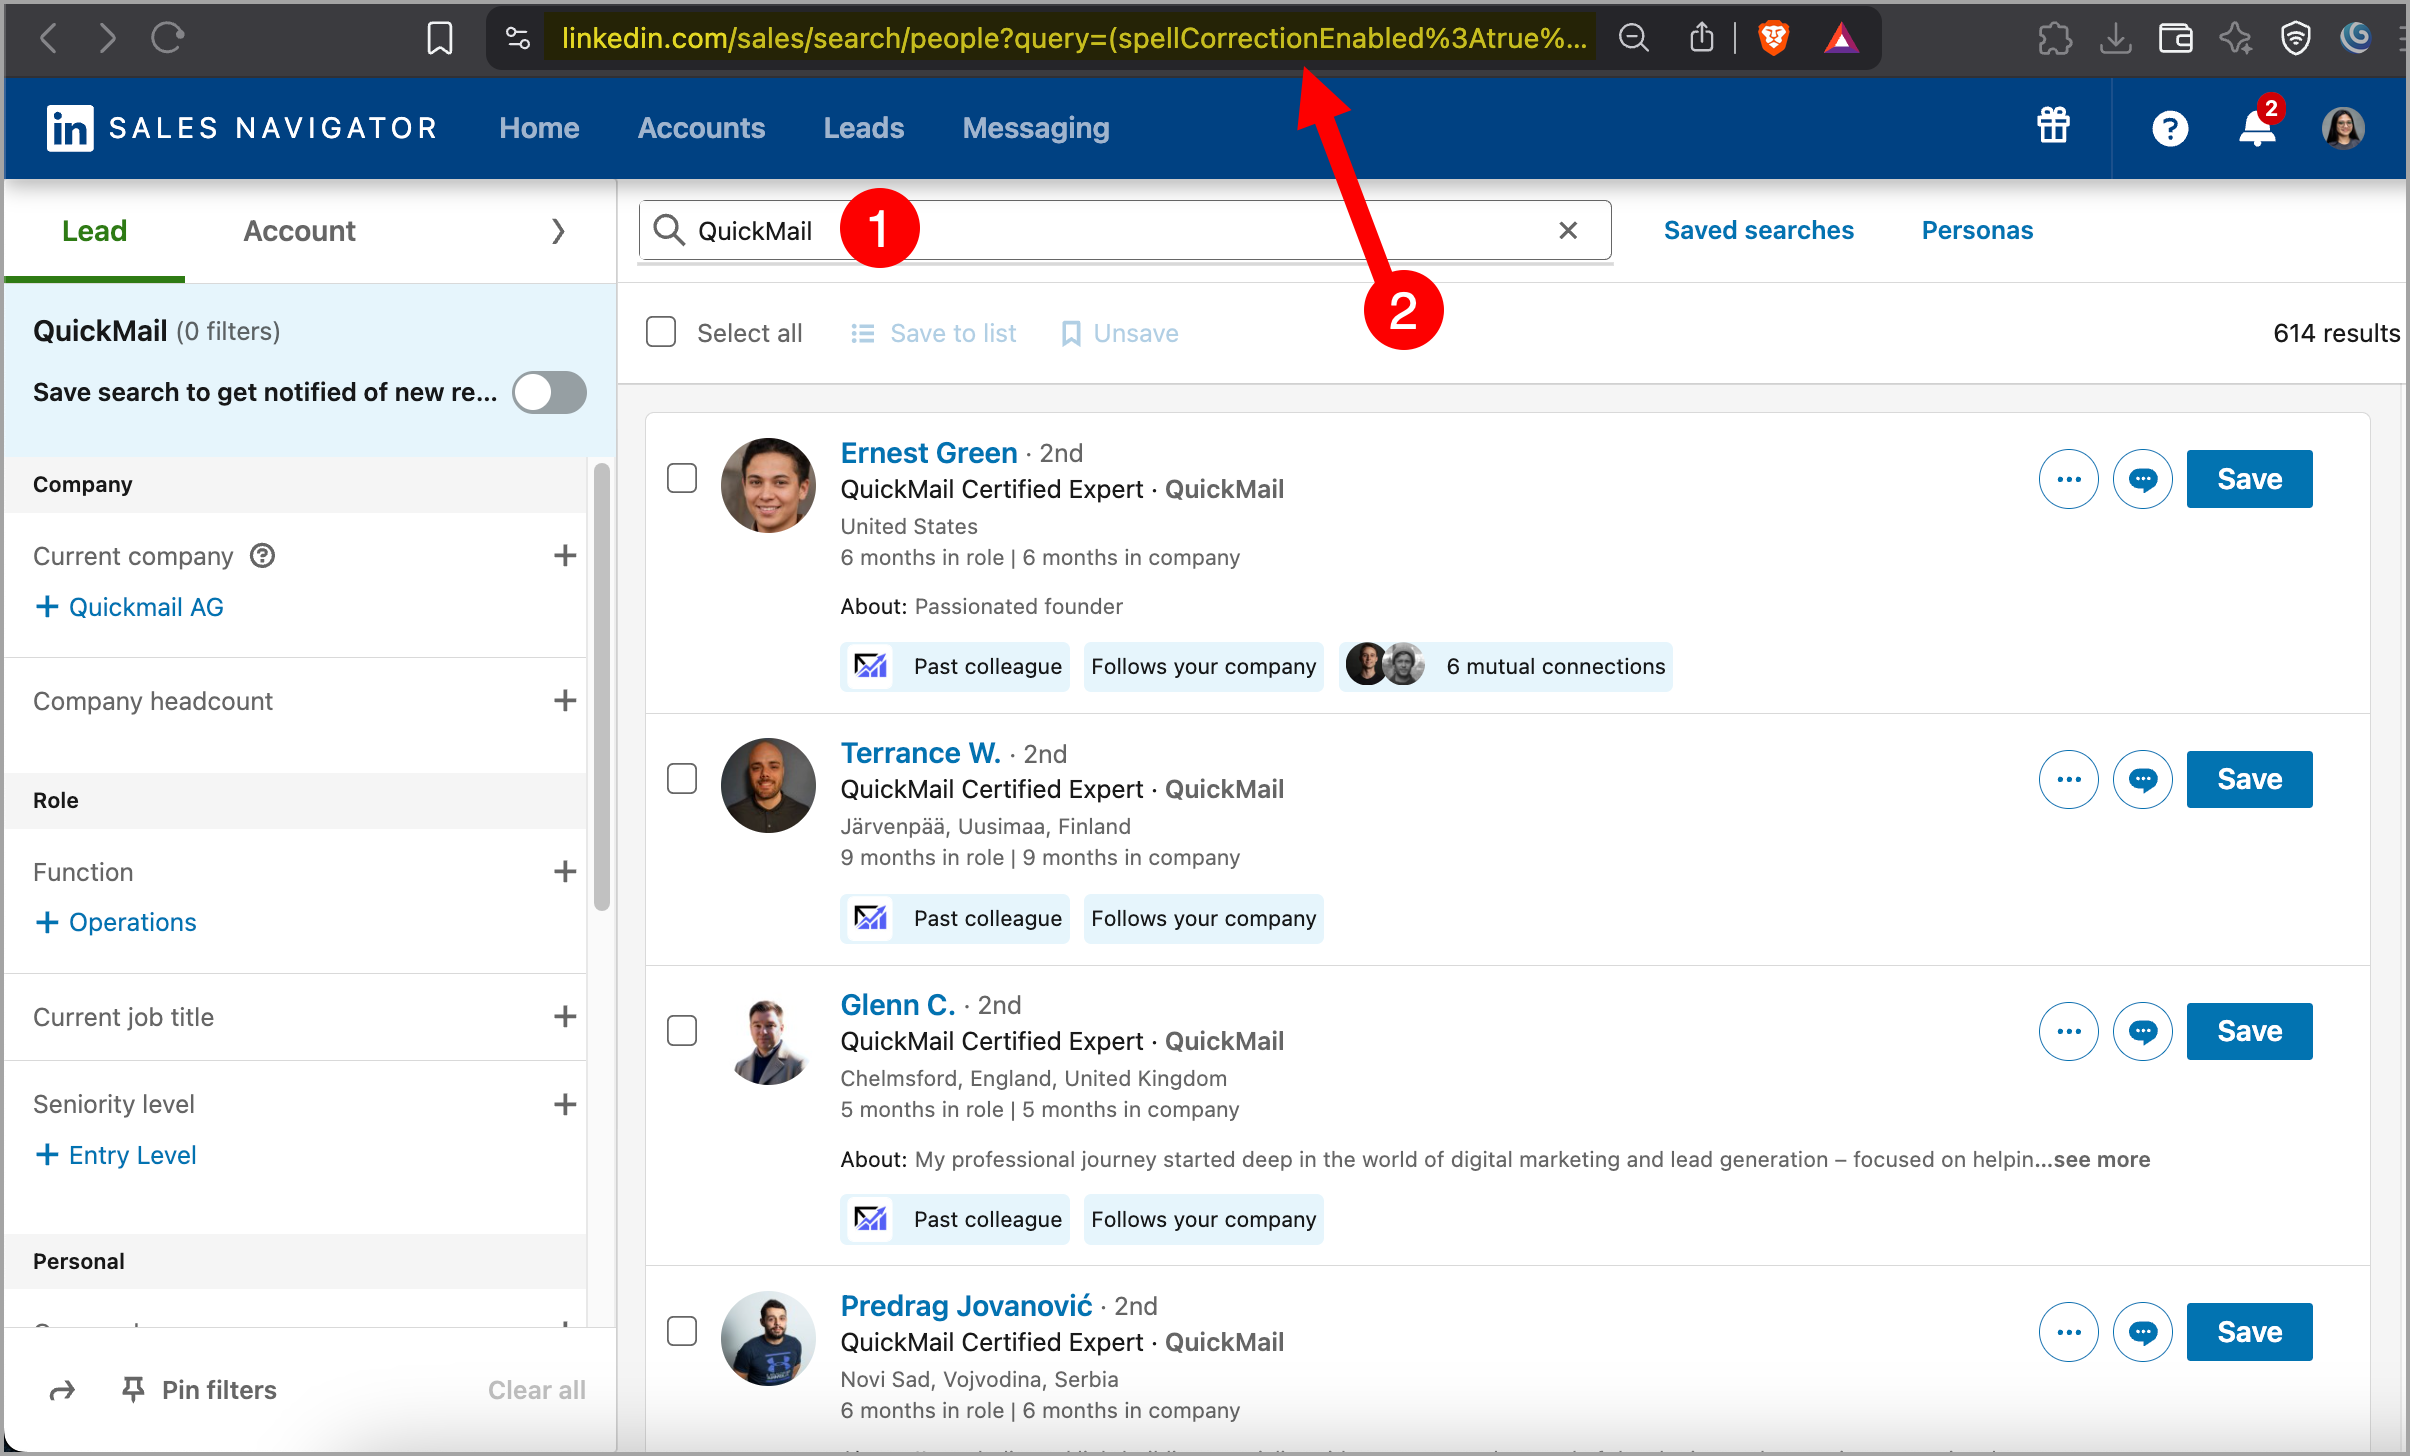This screenshot has width=2410, height=1456.
Task: Add Operations function suggestion
Action: (116, 922)
